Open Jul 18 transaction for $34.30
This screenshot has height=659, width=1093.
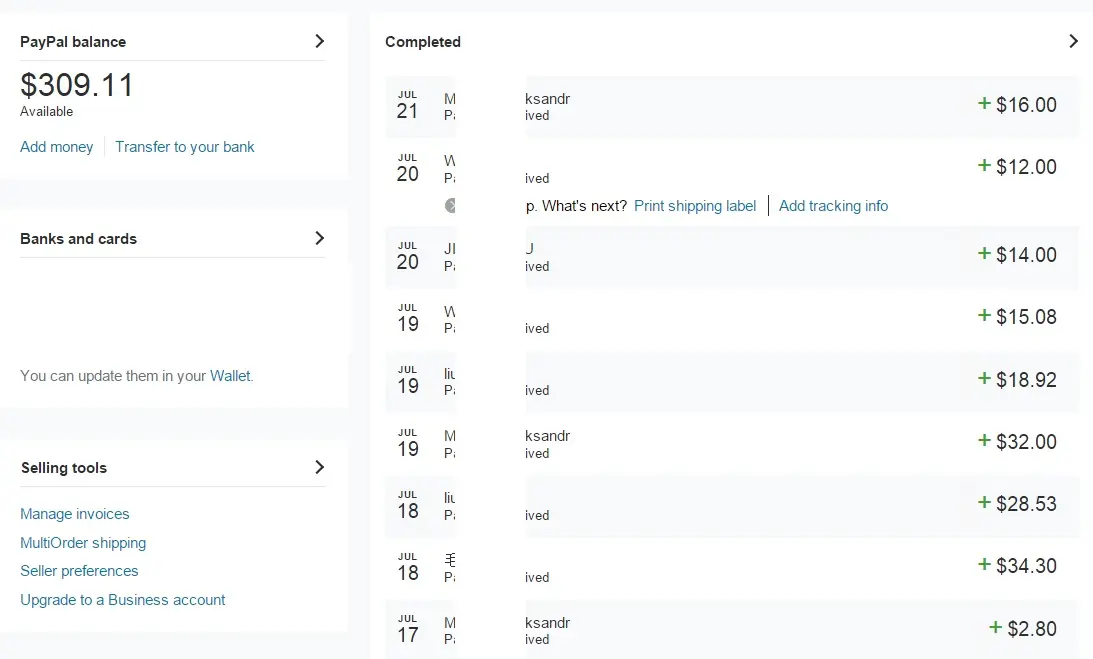[732, 567]
